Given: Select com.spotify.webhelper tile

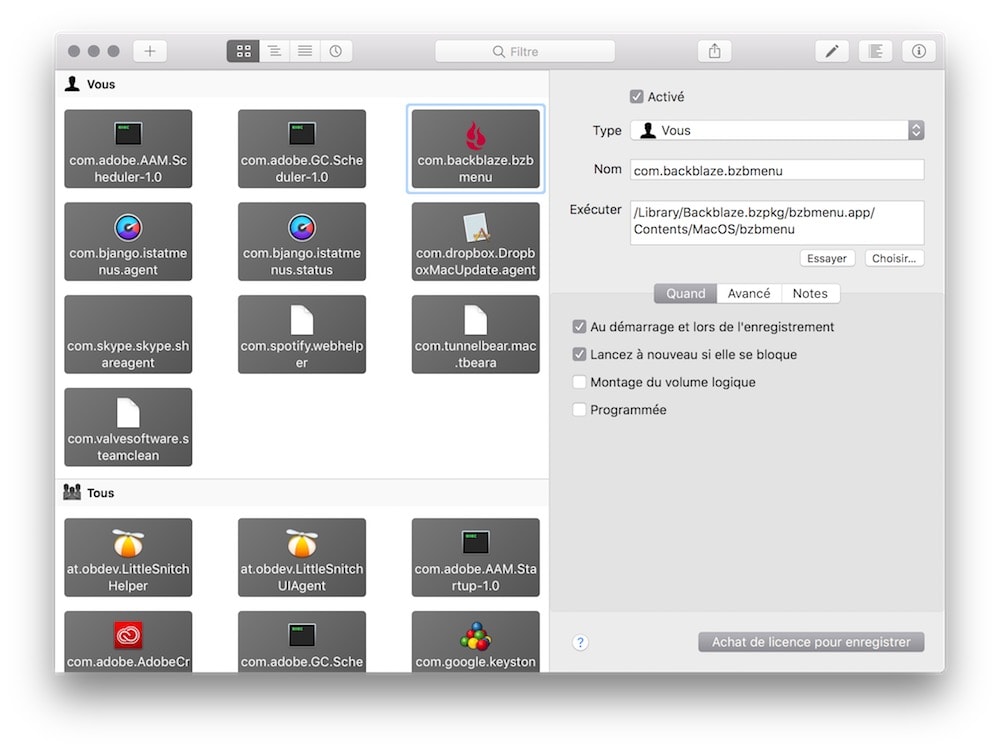Looking at the screenshot, I should click(x=302, y=334).
